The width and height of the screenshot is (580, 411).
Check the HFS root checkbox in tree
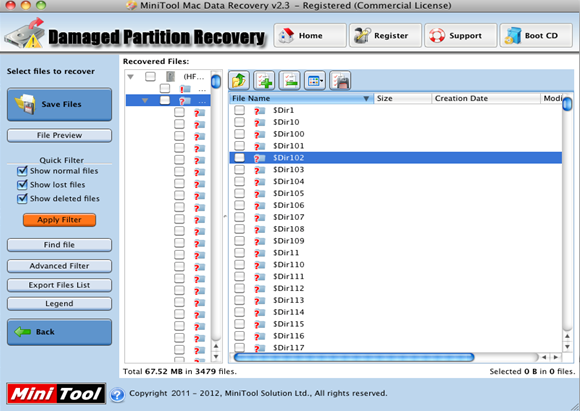[x=150, y=77]
